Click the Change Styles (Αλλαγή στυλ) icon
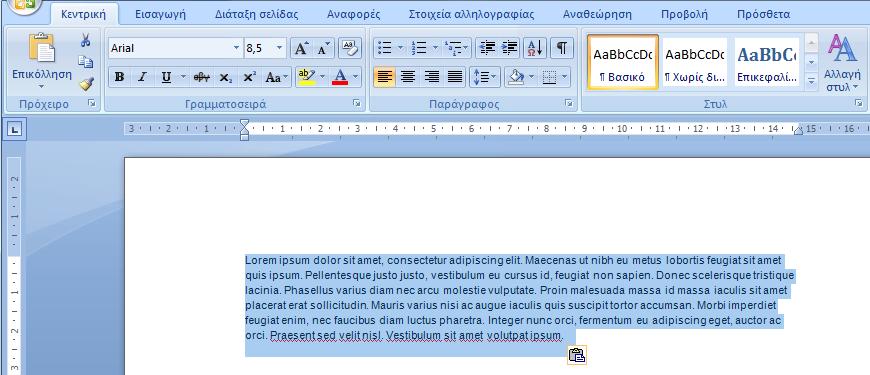Viewport: 870px width, 375px height. pos(842,49)
